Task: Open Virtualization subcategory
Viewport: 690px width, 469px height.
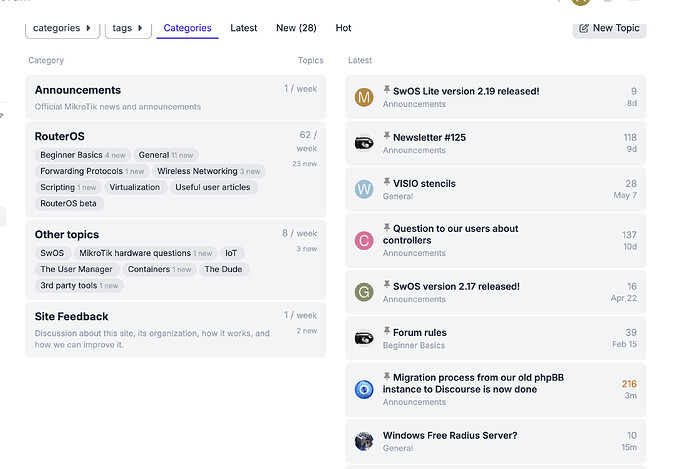Action: [135, 187]
